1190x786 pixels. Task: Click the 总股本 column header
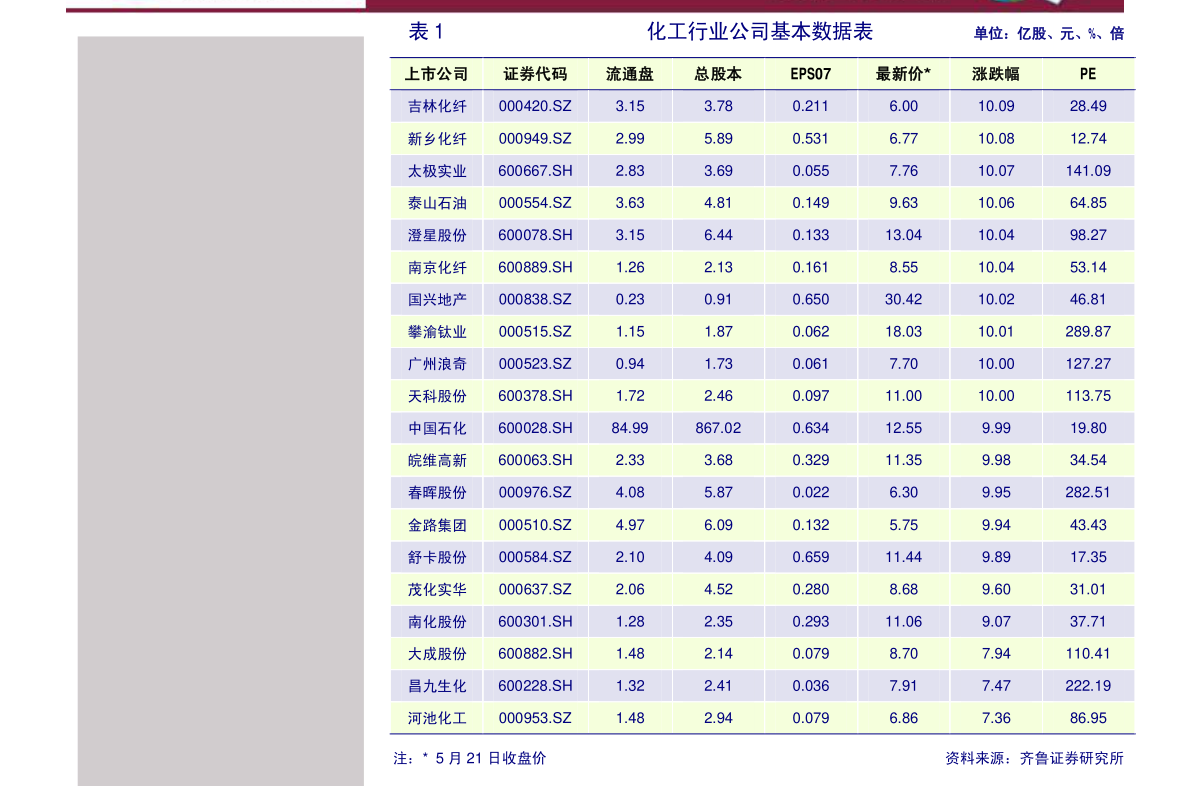click(718, 74)
